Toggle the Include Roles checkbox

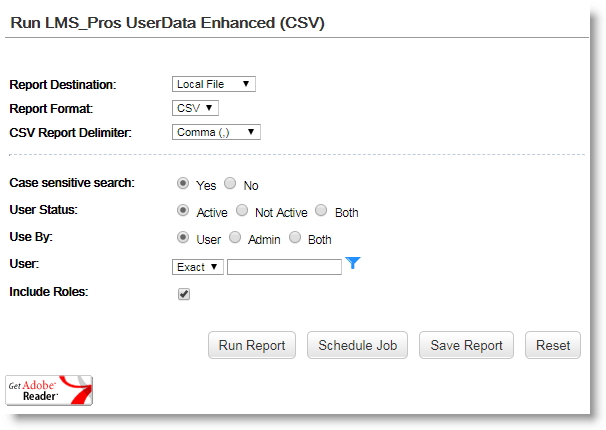[183, 294]
